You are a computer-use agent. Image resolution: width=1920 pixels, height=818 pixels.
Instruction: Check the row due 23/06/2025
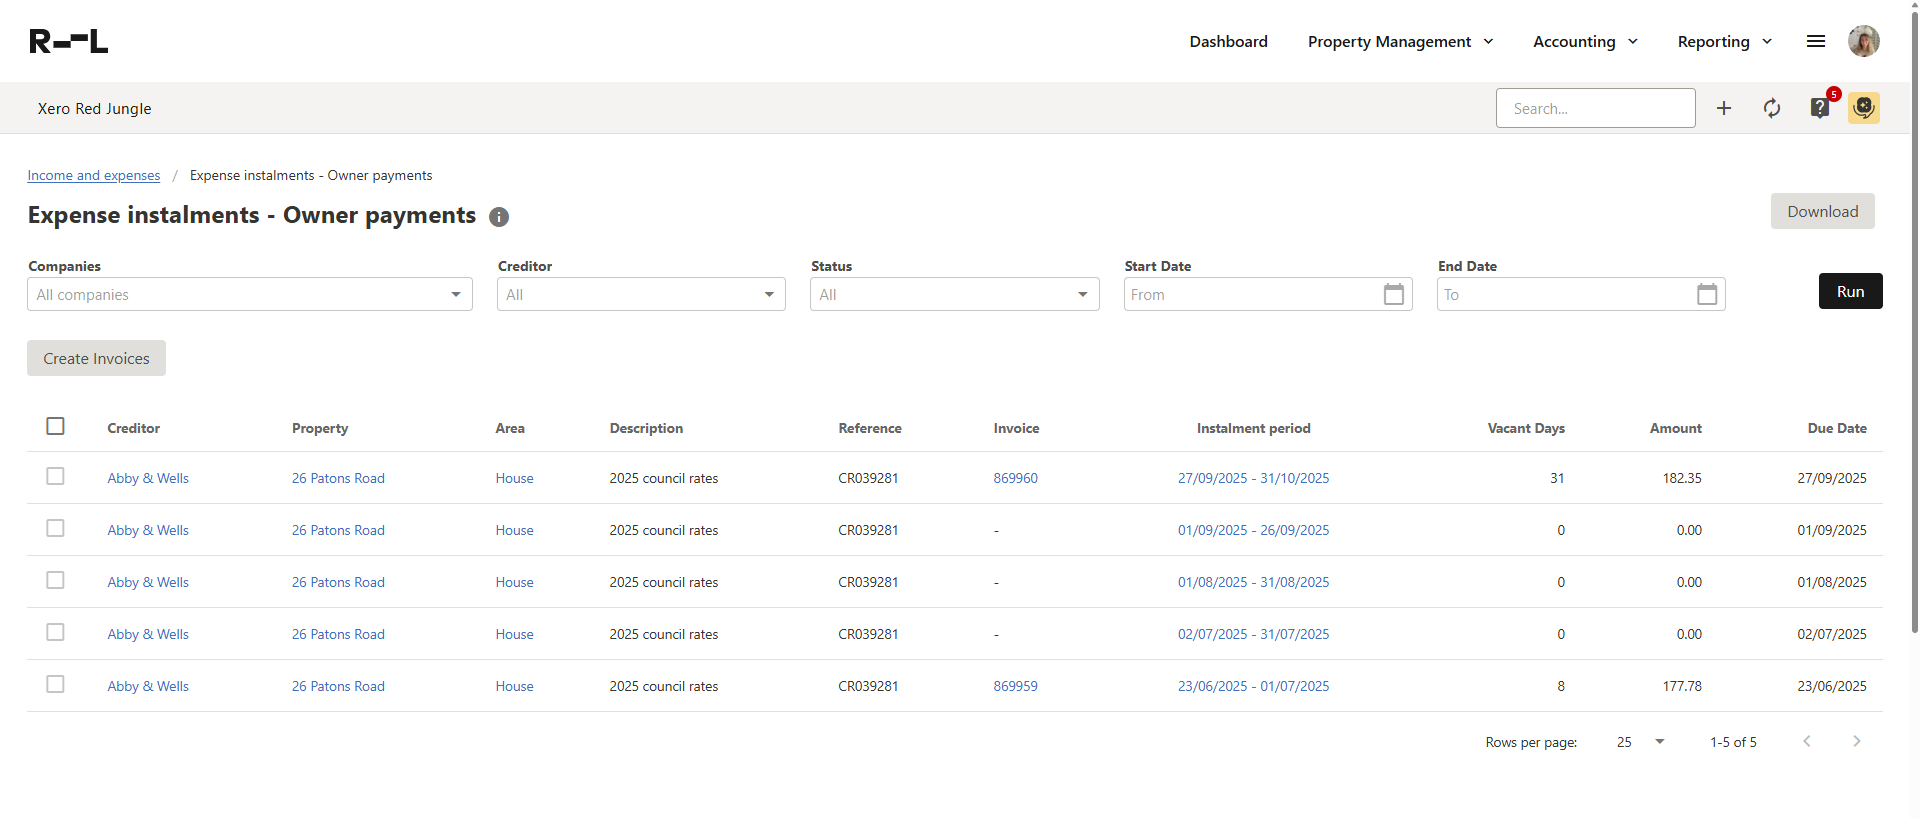tap(56, 685)
